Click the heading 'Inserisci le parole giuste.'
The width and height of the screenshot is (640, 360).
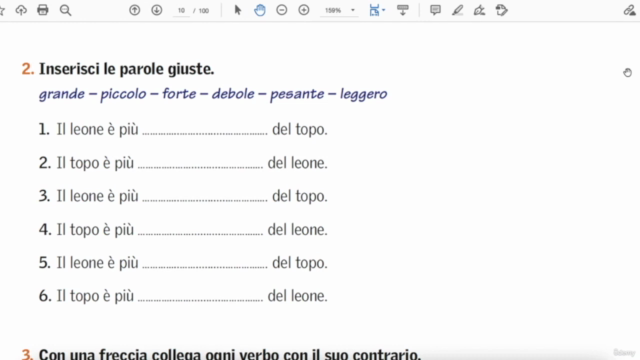(x=127, y=69)
